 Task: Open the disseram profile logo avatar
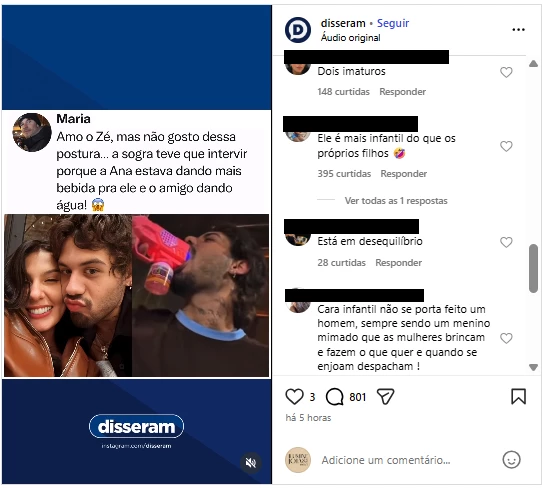(x=298, y=30)
